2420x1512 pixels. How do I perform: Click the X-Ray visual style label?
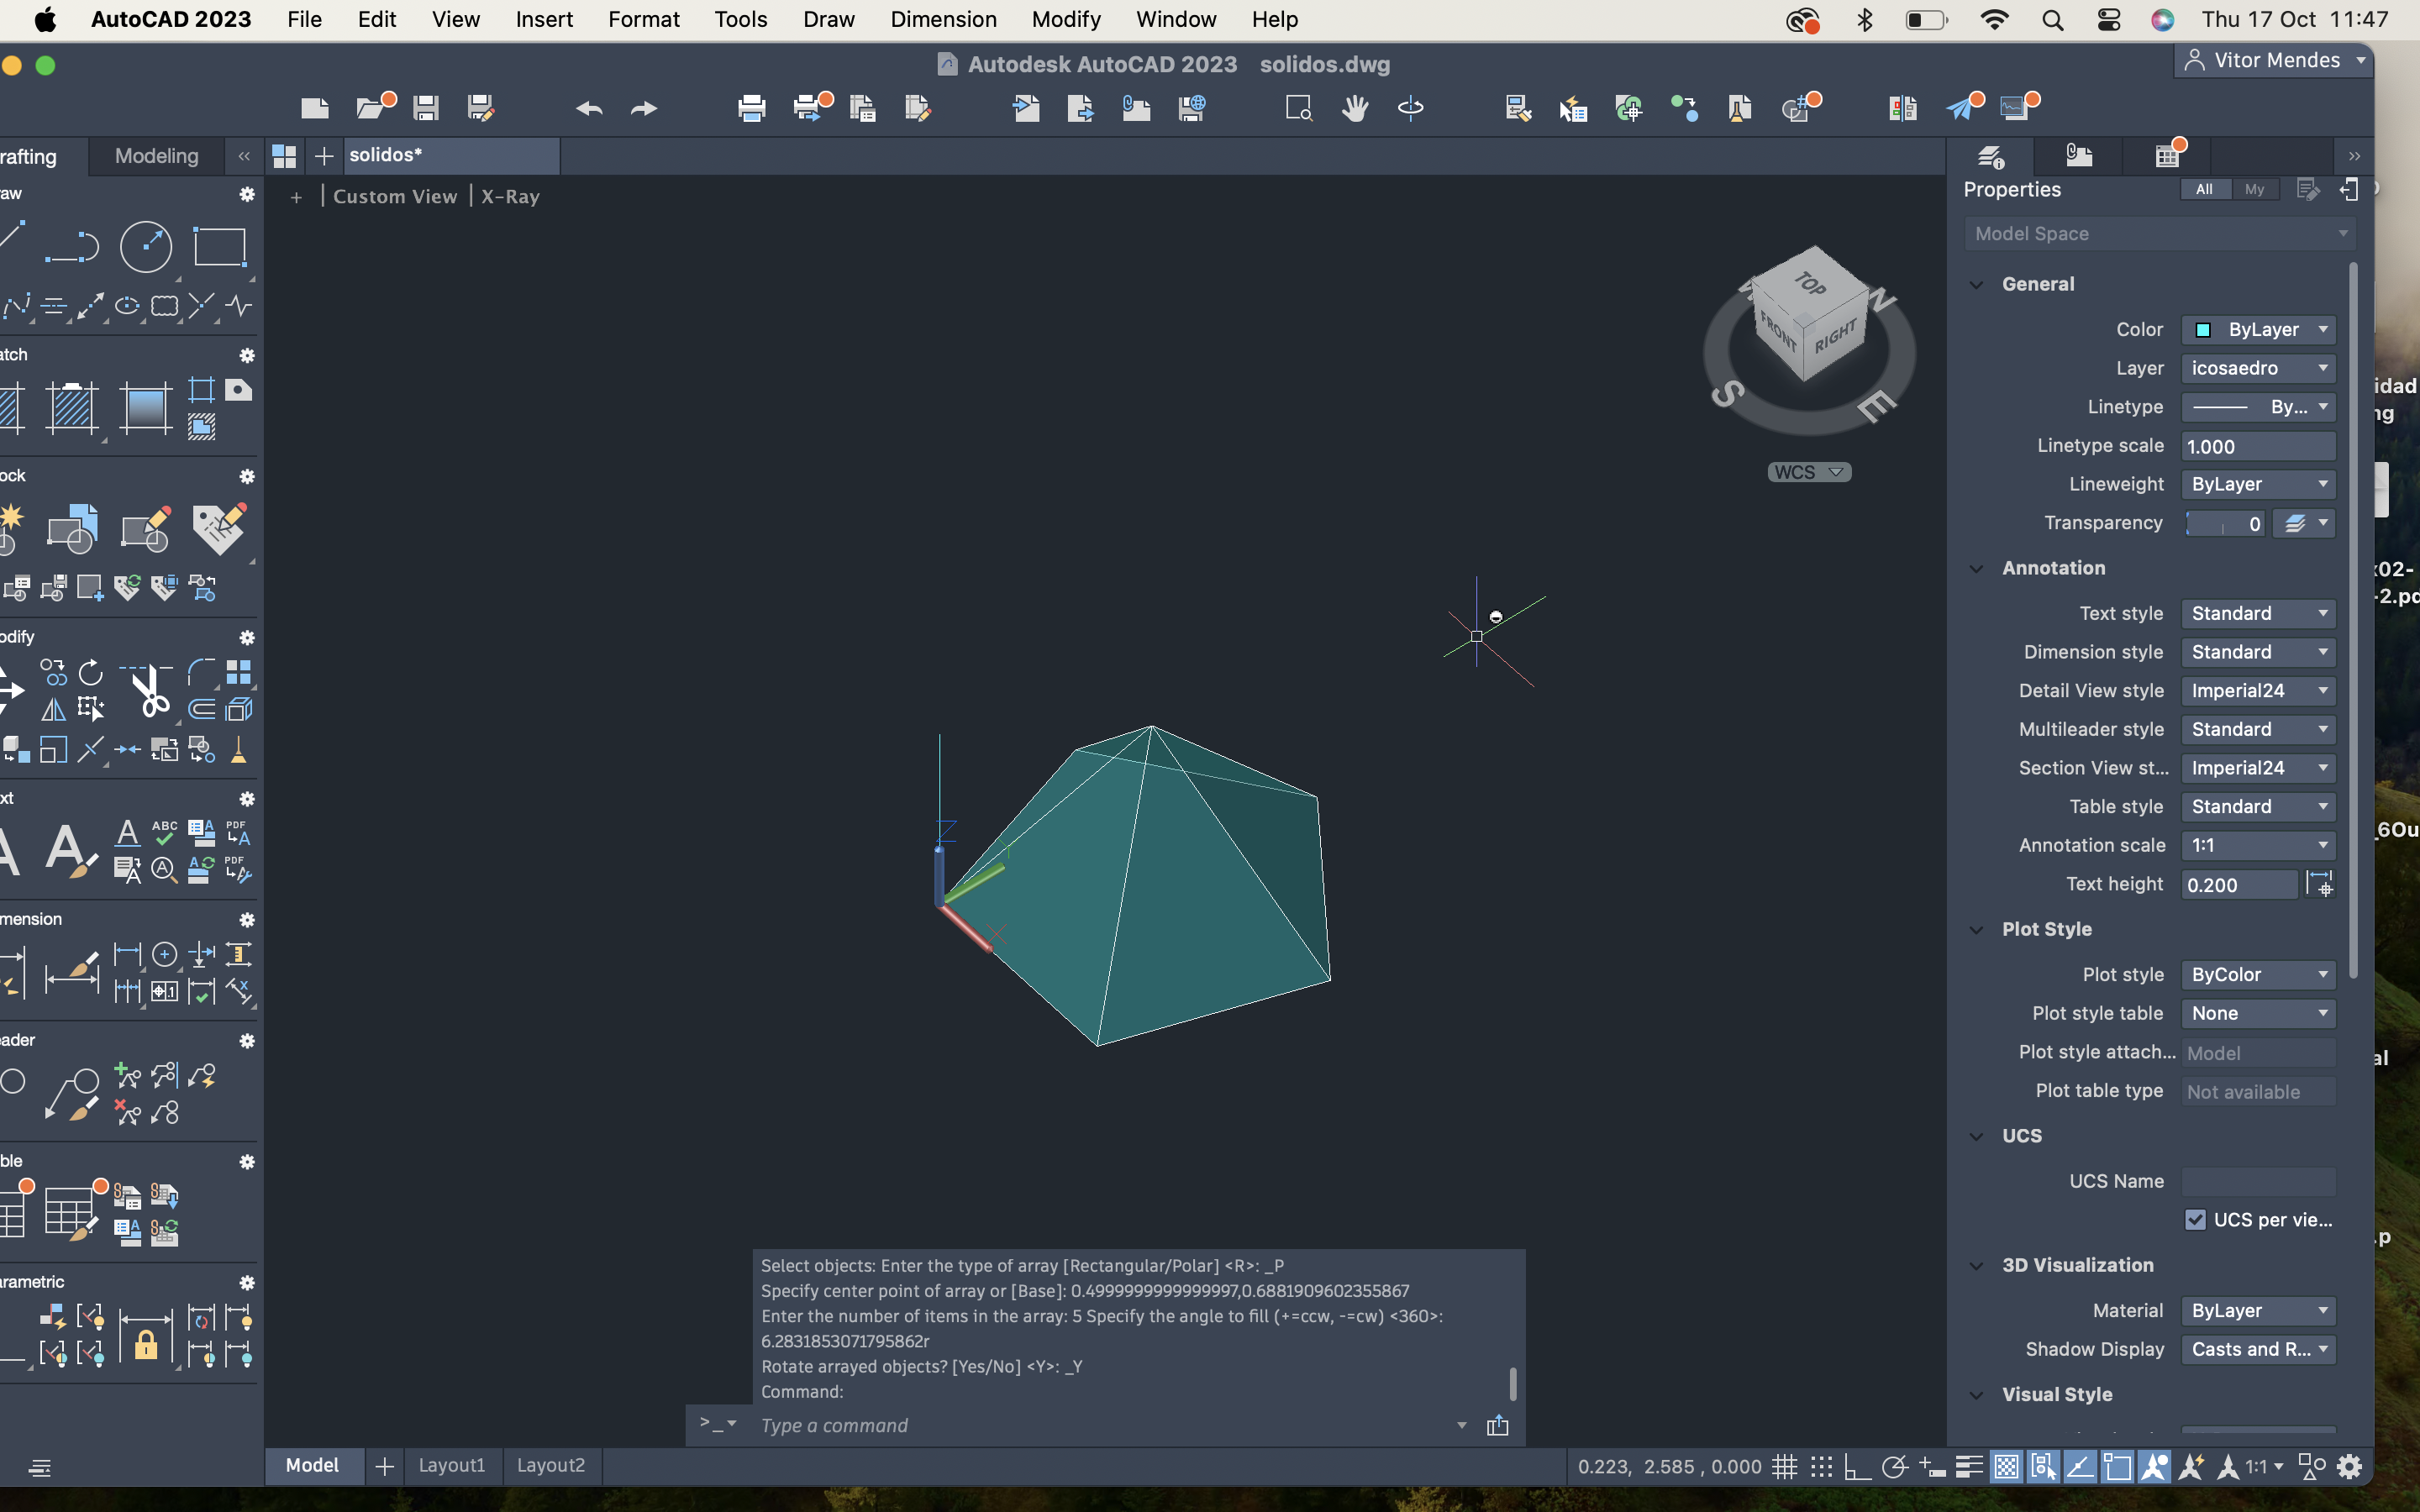click(510, 196)
